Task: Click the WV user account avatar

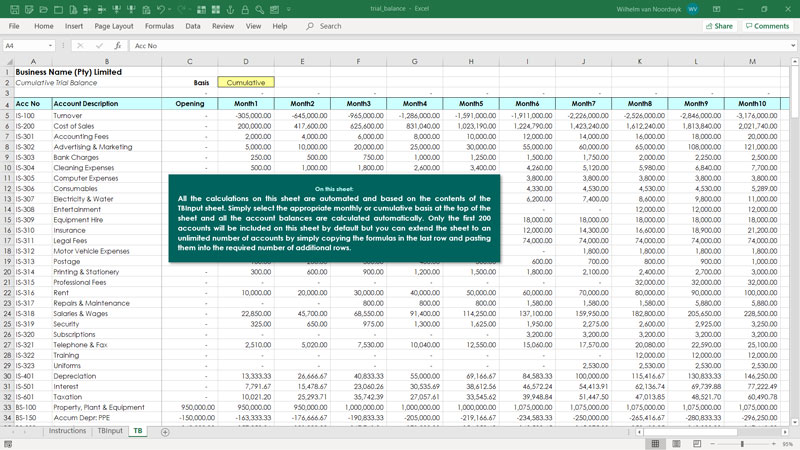Action: [x=692, y=9]
